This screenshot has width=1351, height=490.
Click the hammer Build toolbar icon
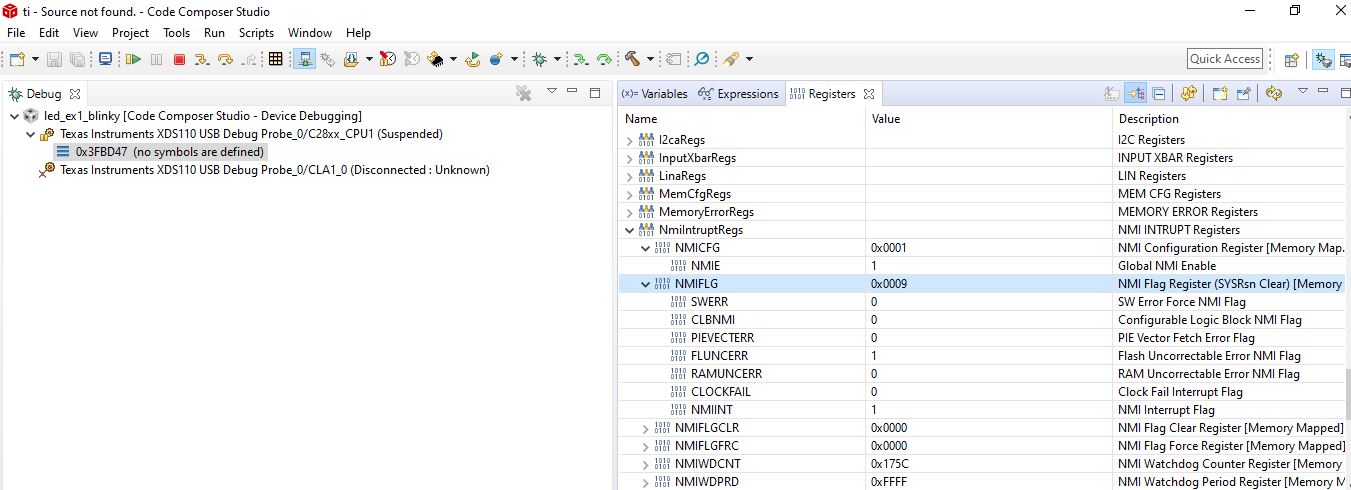pos(633,60)
